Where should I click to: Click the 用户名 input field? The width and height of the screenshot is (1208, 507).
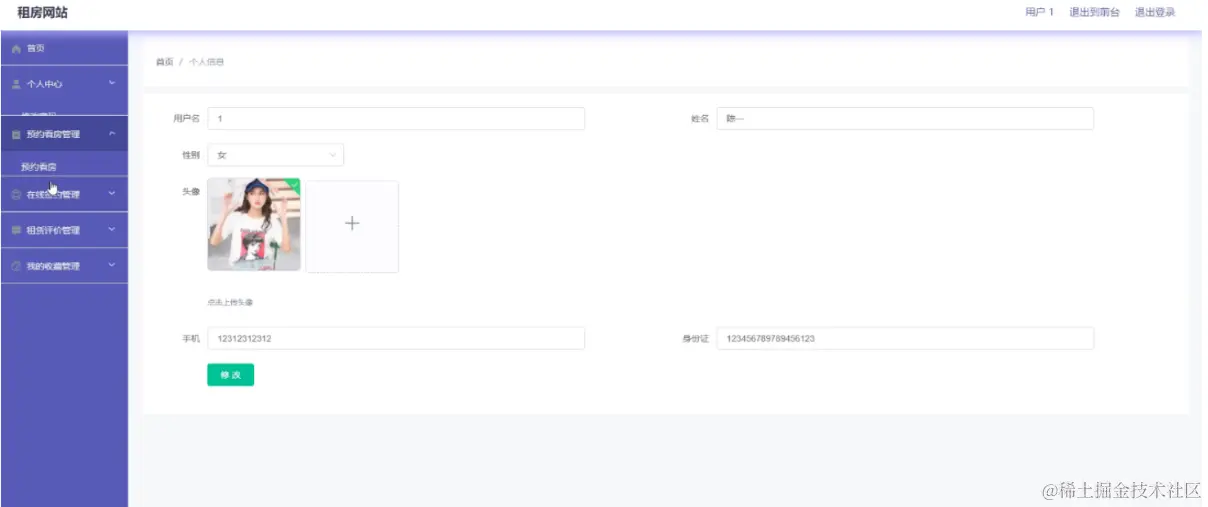[x=396, y=119]
